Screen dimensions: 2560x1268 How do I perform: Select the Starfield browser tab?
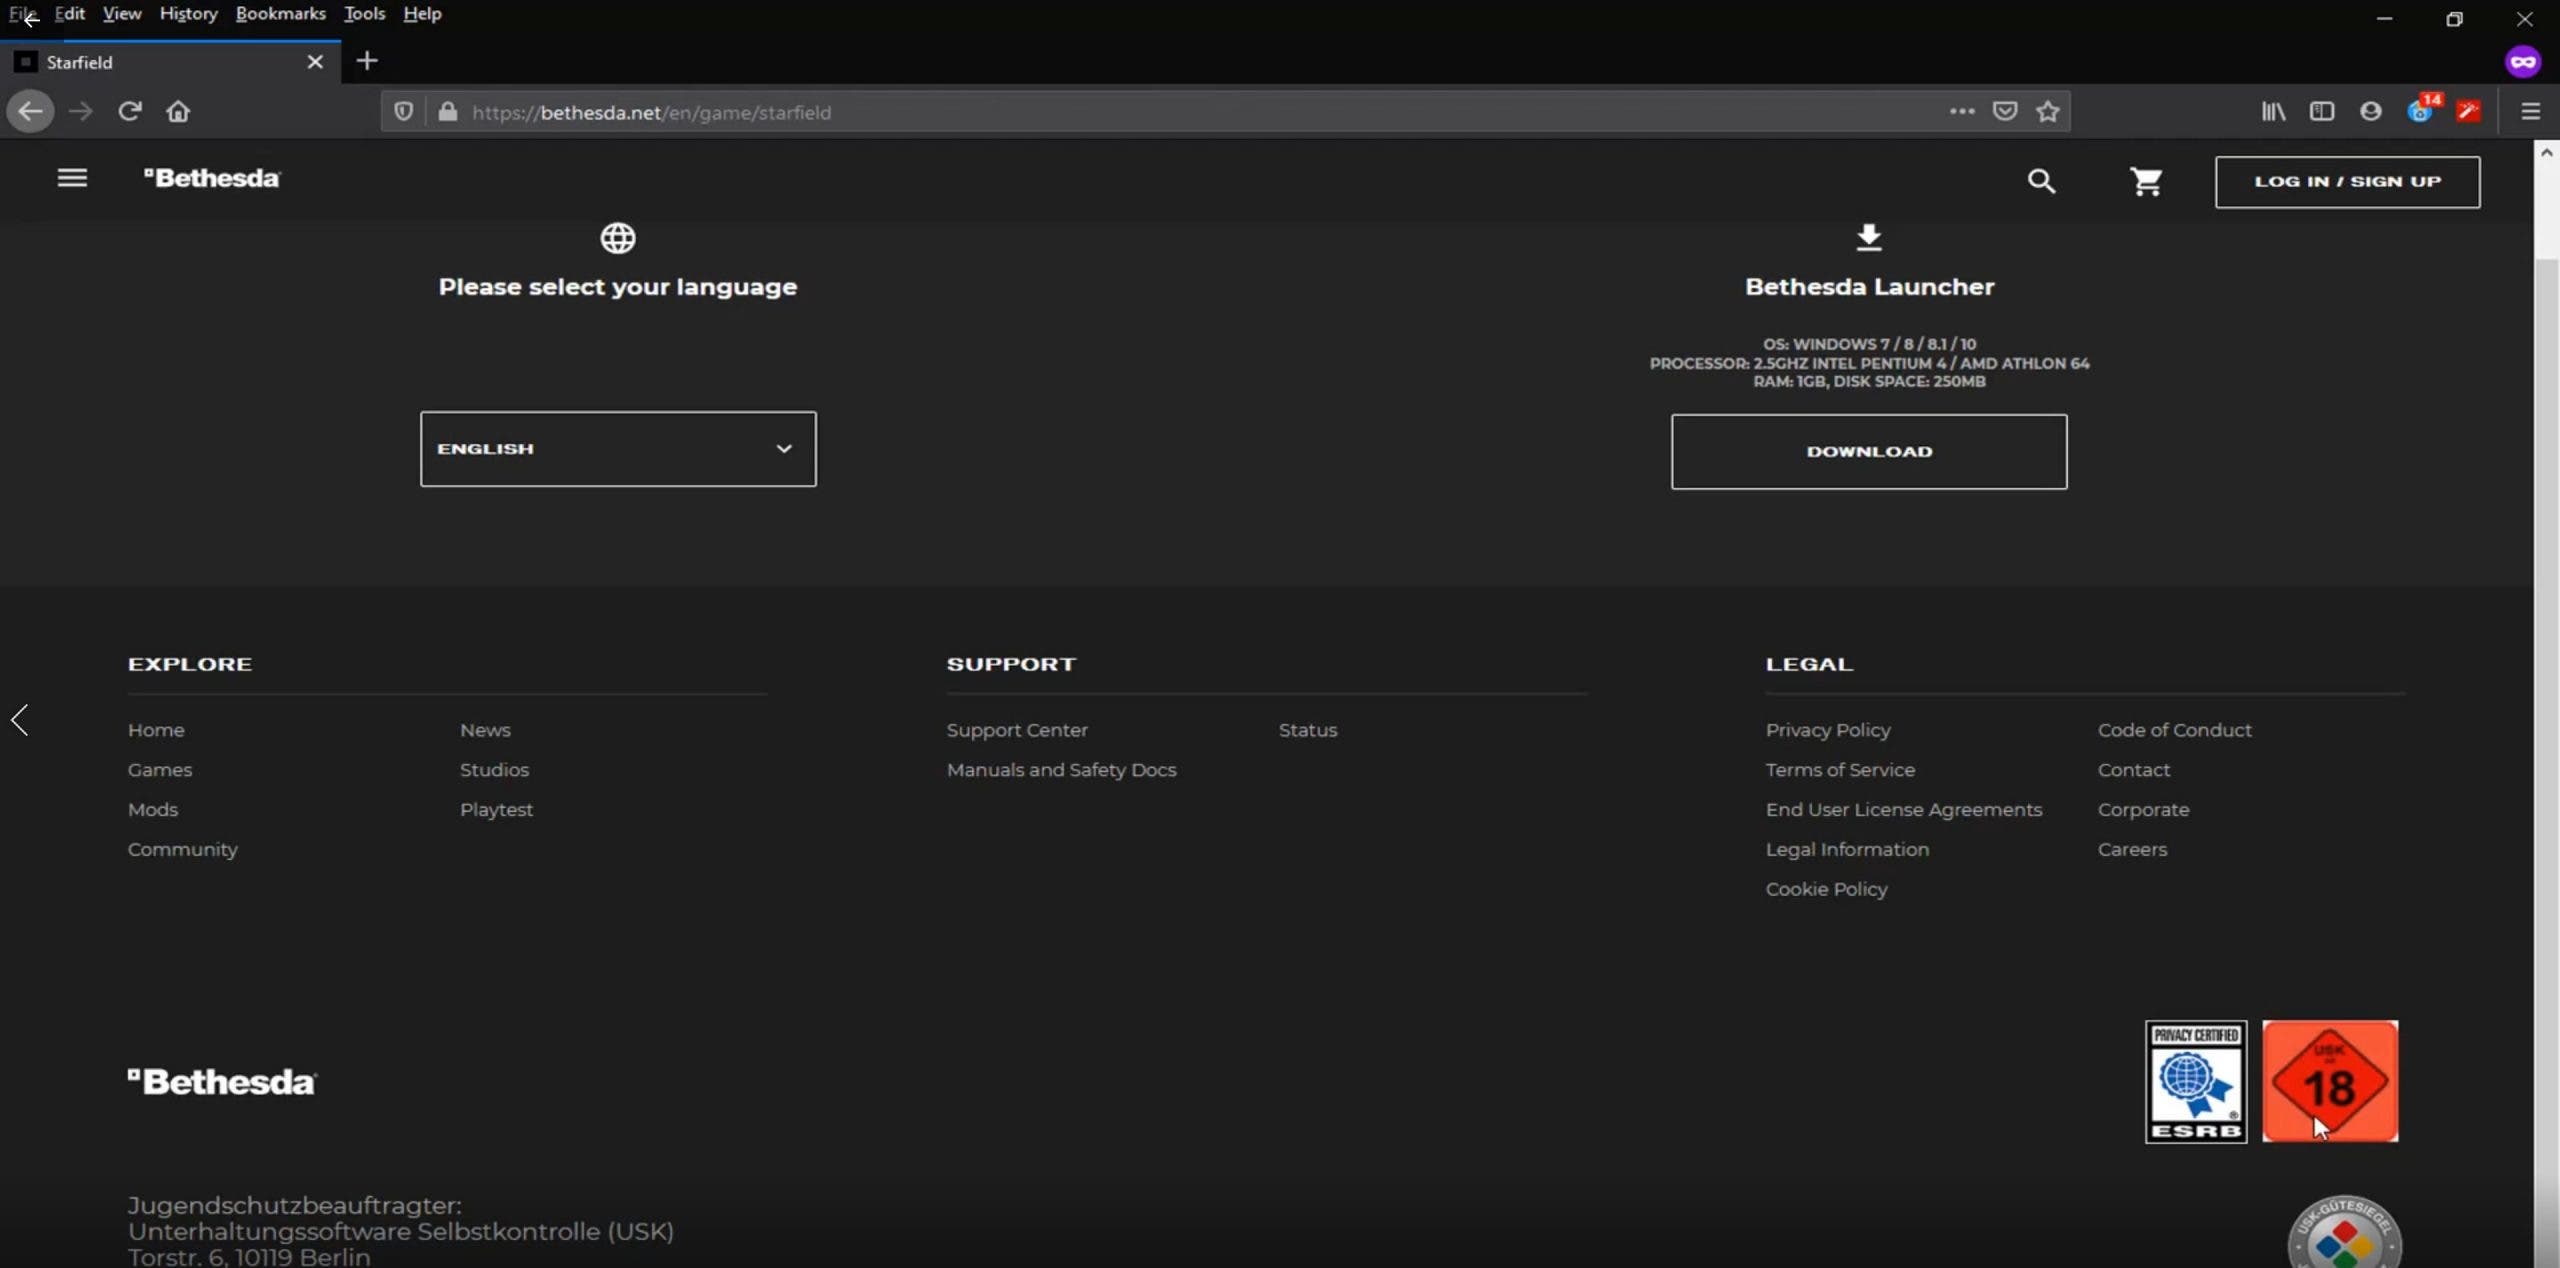170,62
